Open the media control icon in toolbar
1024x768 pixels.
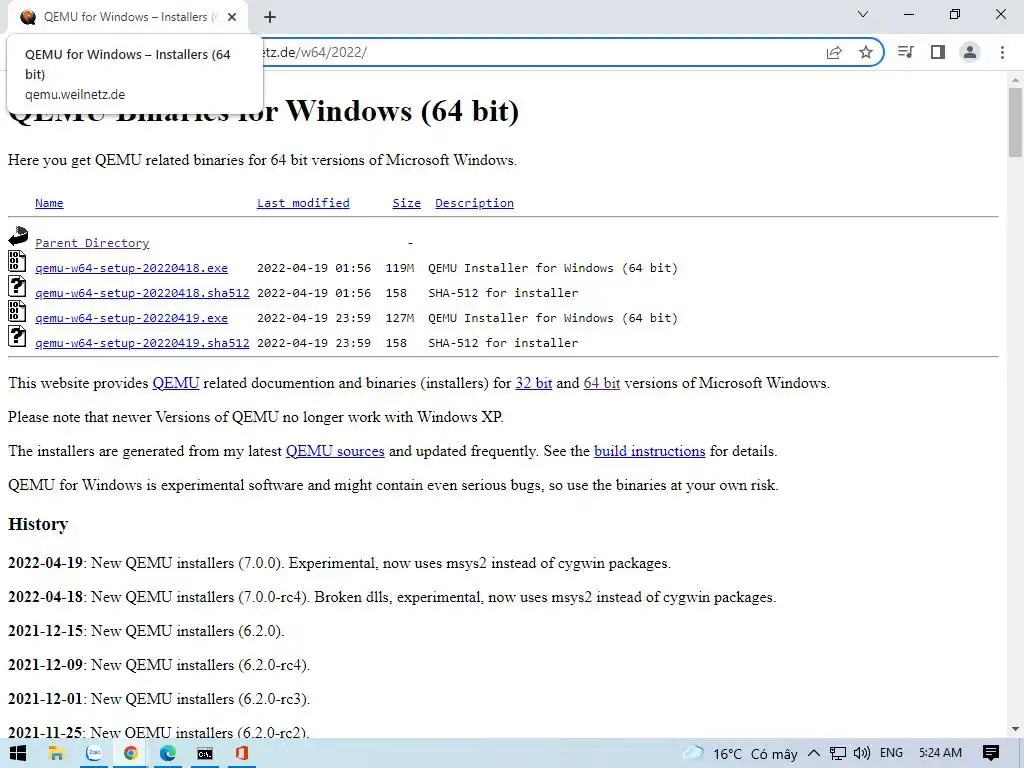pos(906,52)
